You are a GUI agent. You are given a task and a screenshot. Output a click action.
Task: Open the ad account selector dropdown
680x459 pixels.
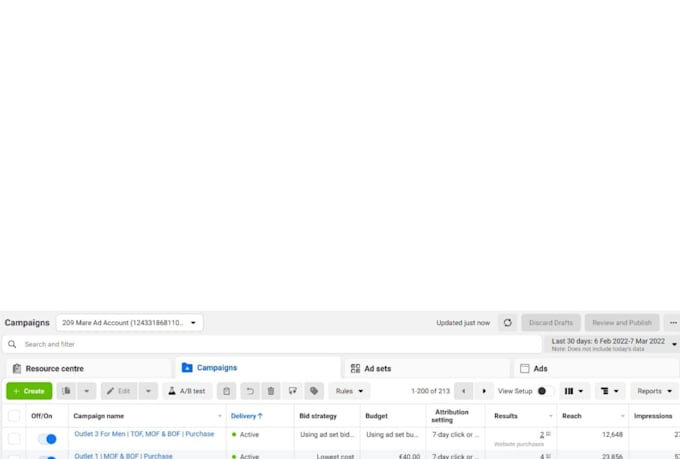coord(129,323)
